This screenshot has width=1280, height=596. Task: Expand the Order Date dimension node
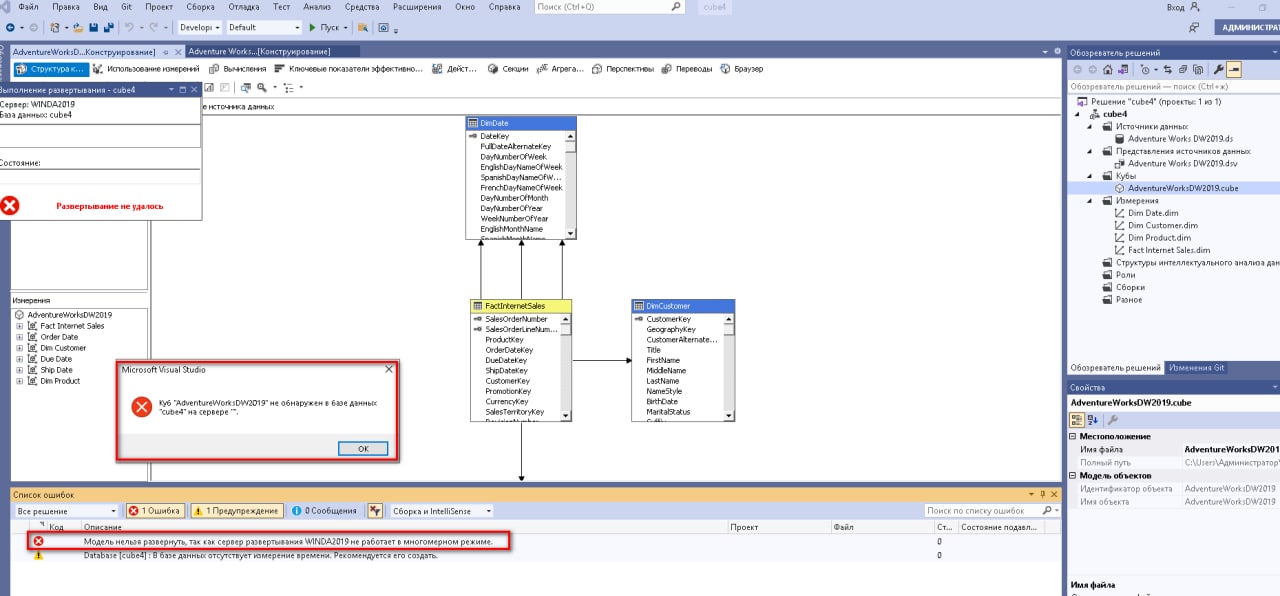[x=20, y=337]
